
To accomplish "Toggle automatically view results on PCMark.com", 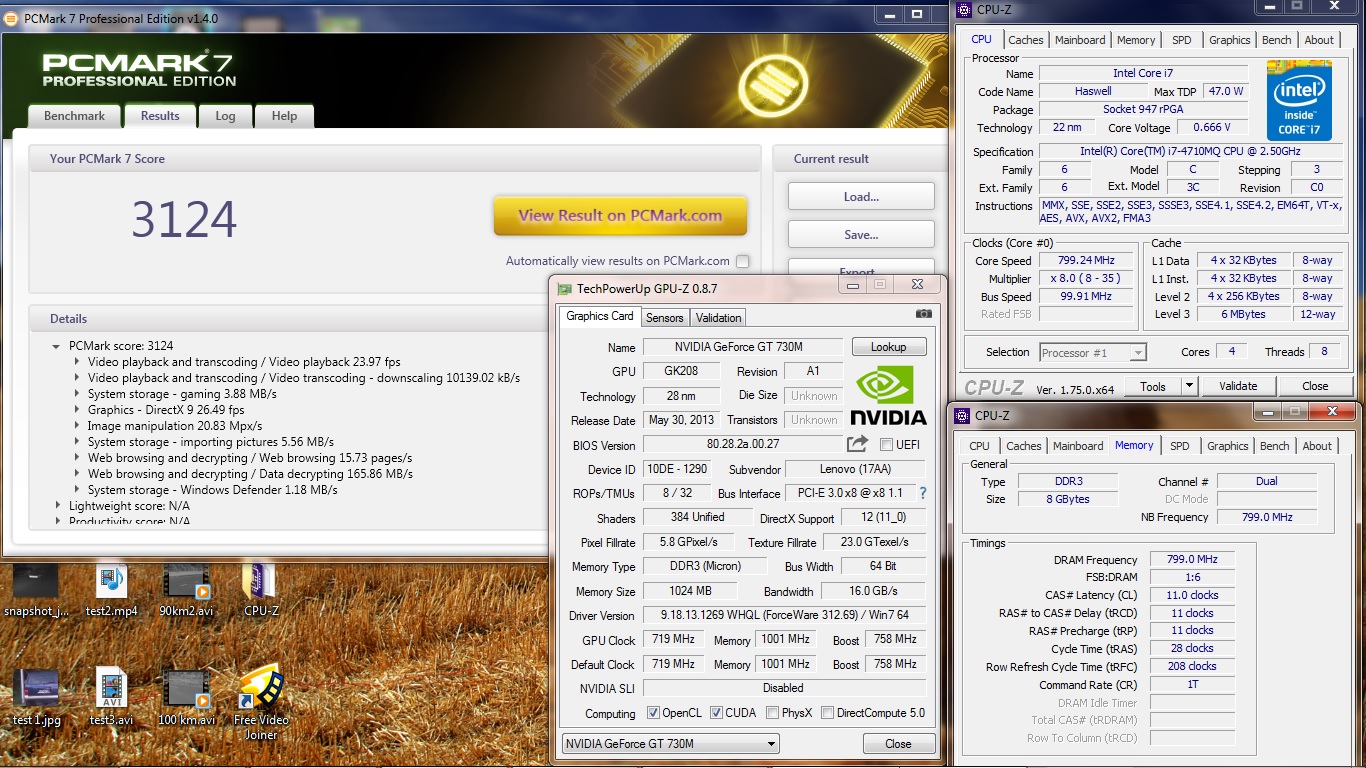I will pyautogui.click(x=742, y=261).
